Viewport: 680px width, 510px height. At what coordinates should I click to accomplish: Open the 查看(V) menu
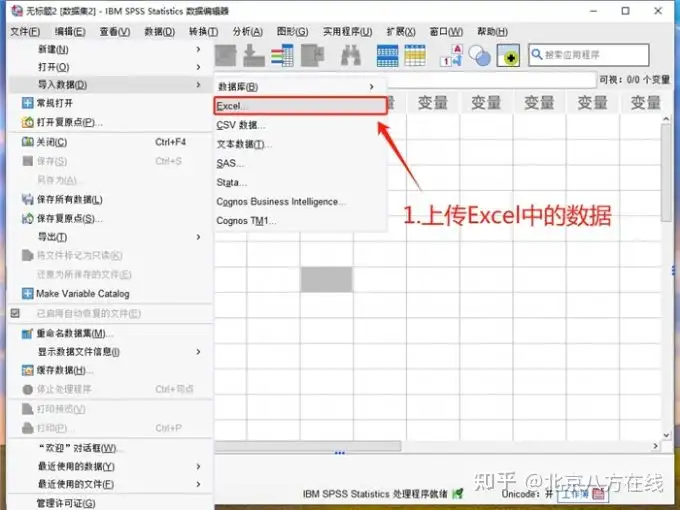(114, 32)
